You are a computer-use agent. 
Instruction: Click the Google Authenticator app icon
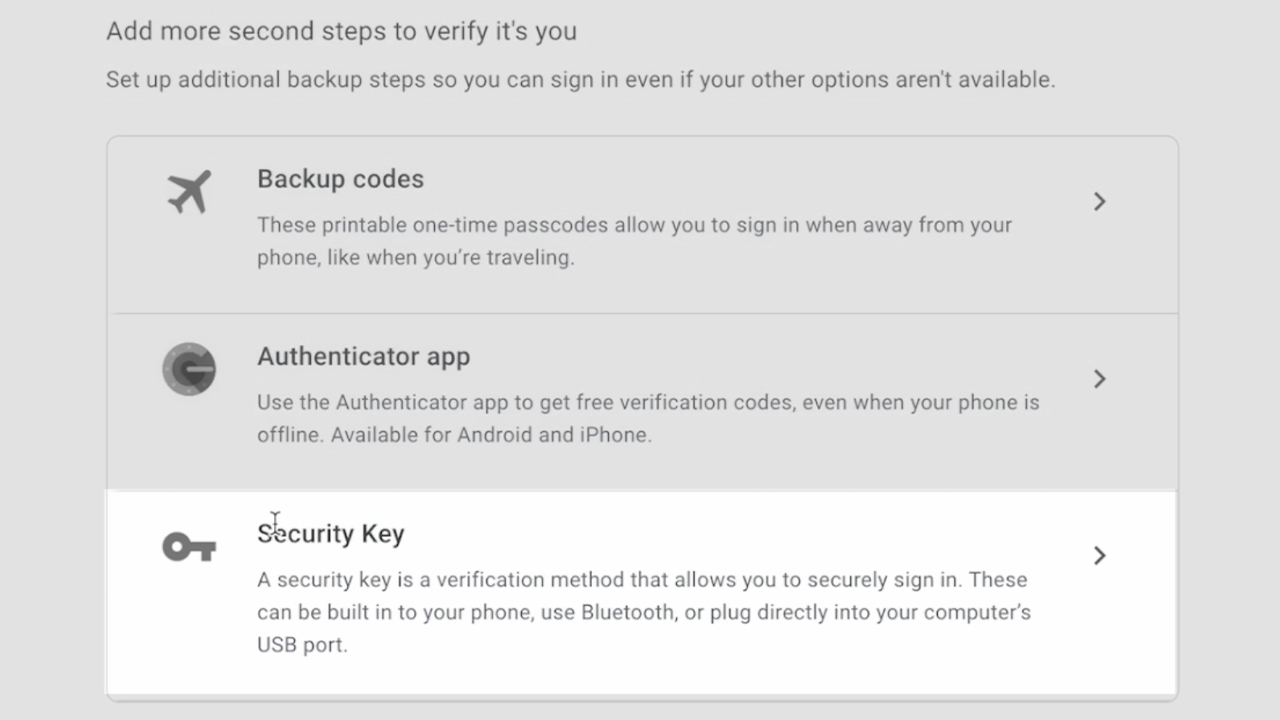coord(189,369)
